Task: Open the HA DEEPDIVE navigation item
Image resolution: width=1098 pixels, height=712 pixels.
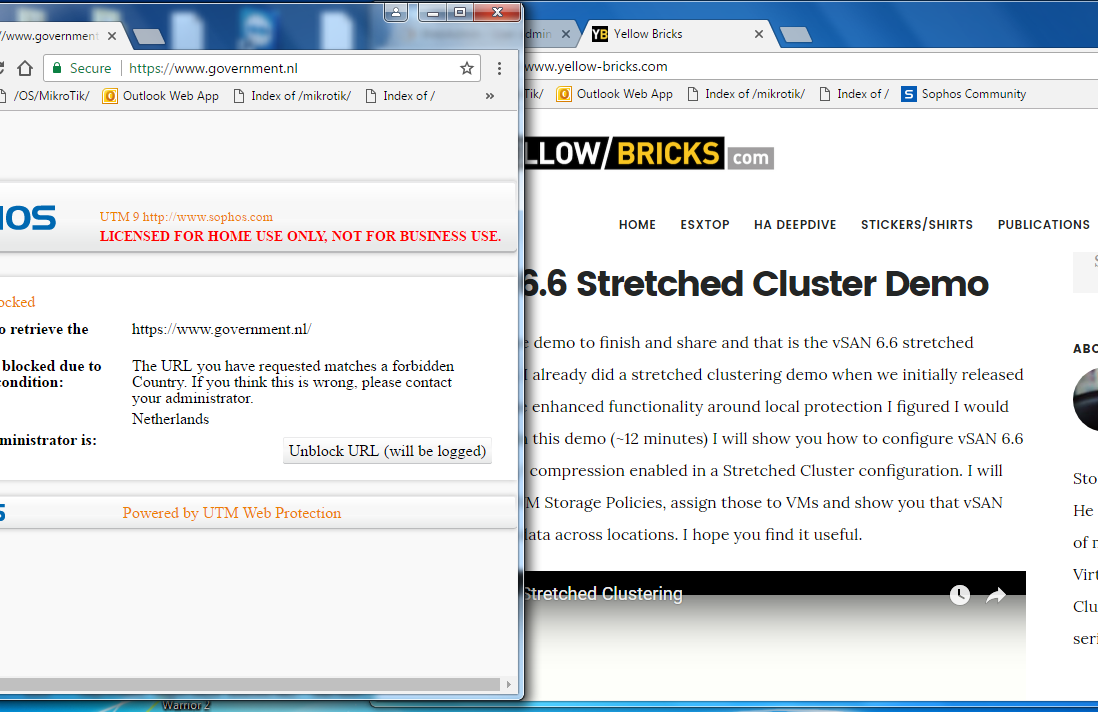Action: (x=795, y=225)
